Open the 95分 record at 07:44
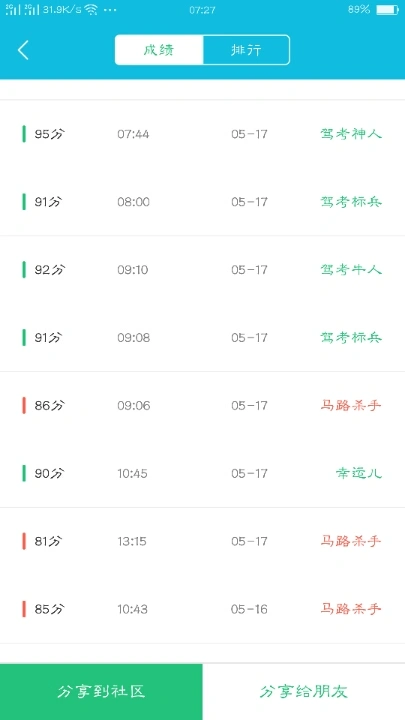 (x=202, y=134)
